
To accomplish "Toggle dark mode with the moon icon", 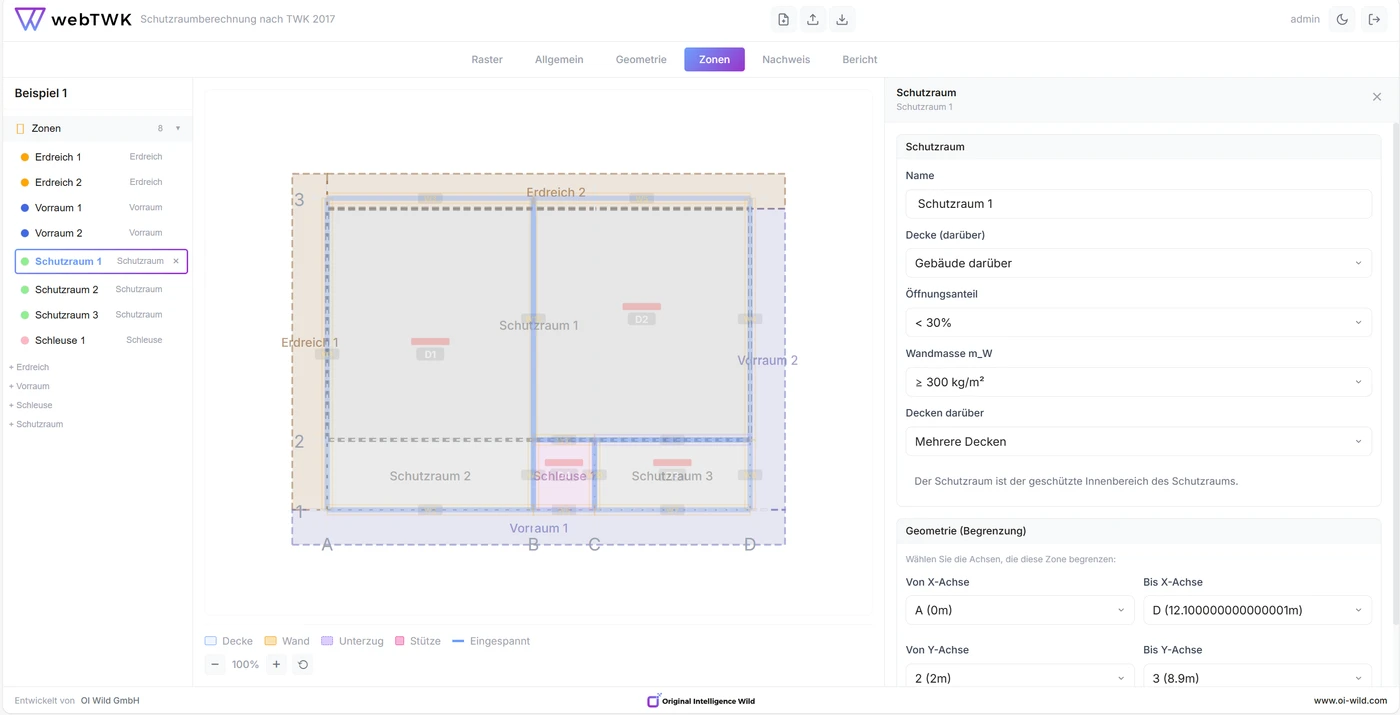I will pos(1342,19).
